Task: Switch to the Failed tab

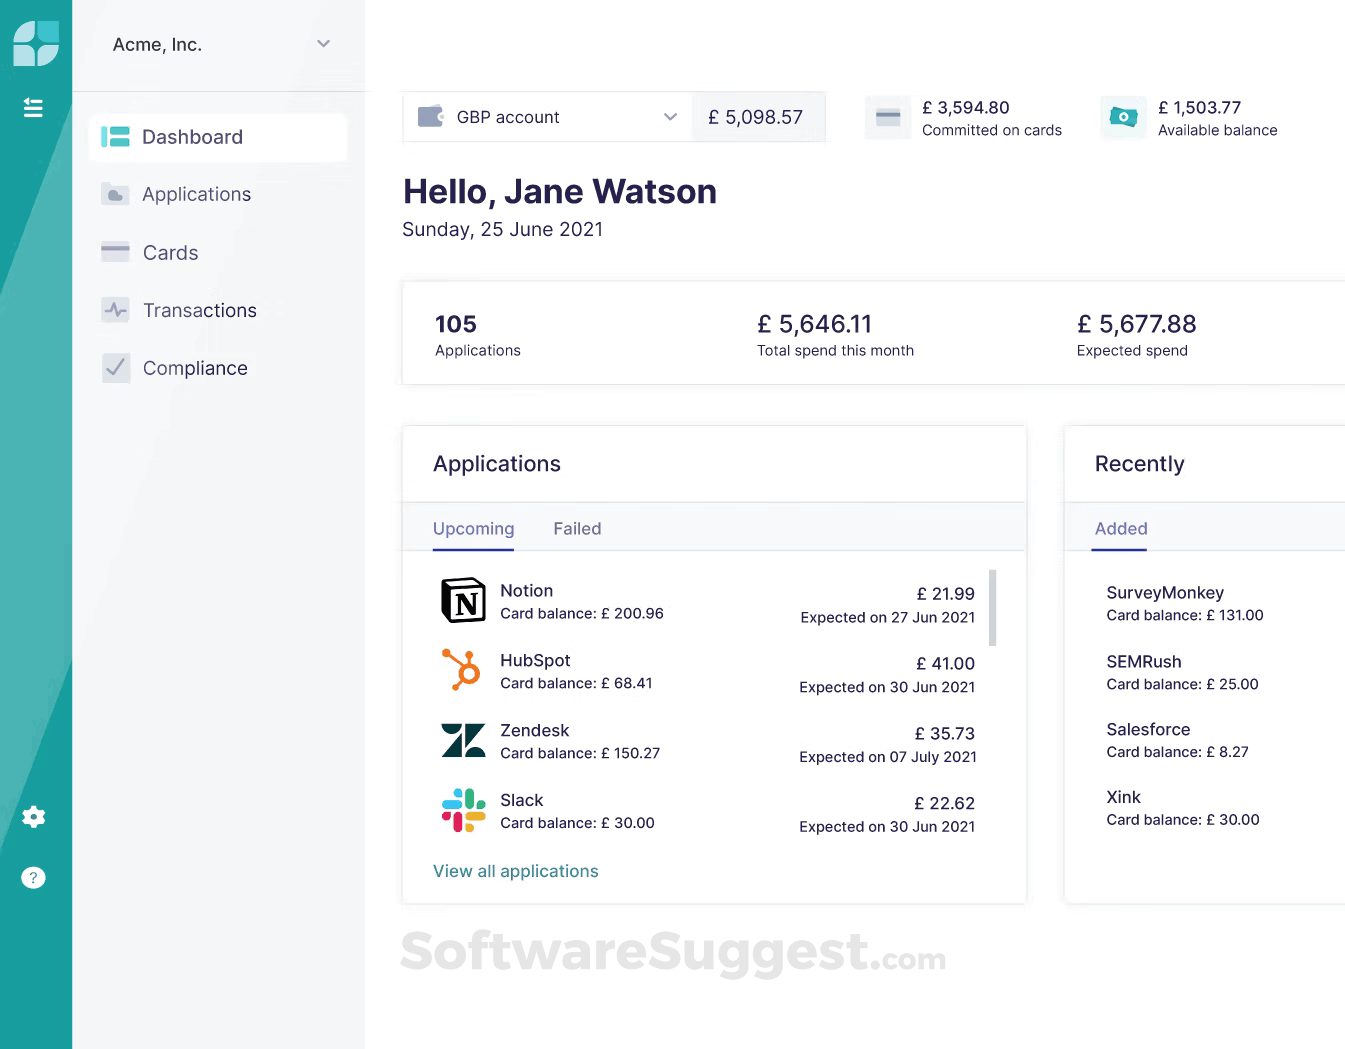Action: [x=576, y=528]
